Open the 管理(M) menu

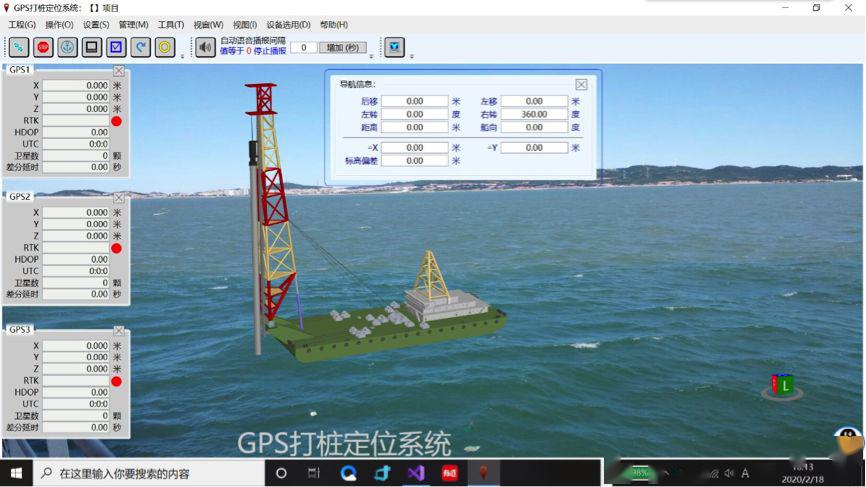(133, 25)
